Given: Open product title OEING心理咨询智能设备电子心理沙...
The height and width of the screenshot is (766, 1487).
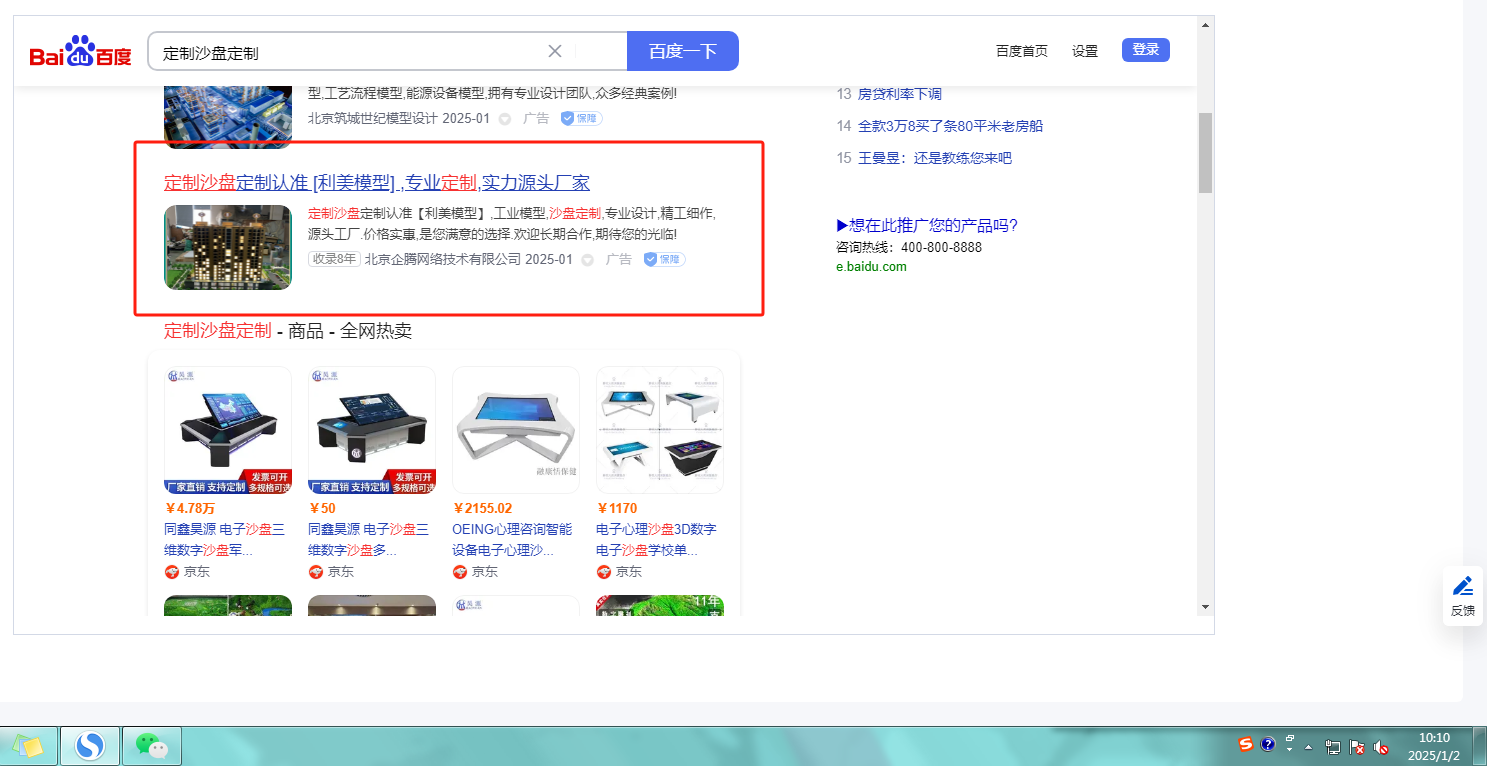Looking at the screenshot, I should [512, 540].
